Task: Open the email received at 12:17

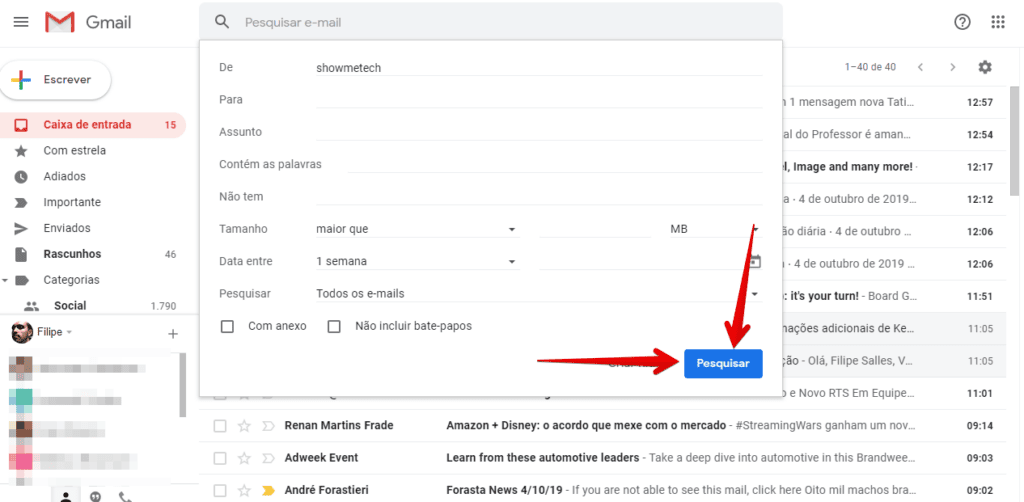Action: [x=895, y=167]
